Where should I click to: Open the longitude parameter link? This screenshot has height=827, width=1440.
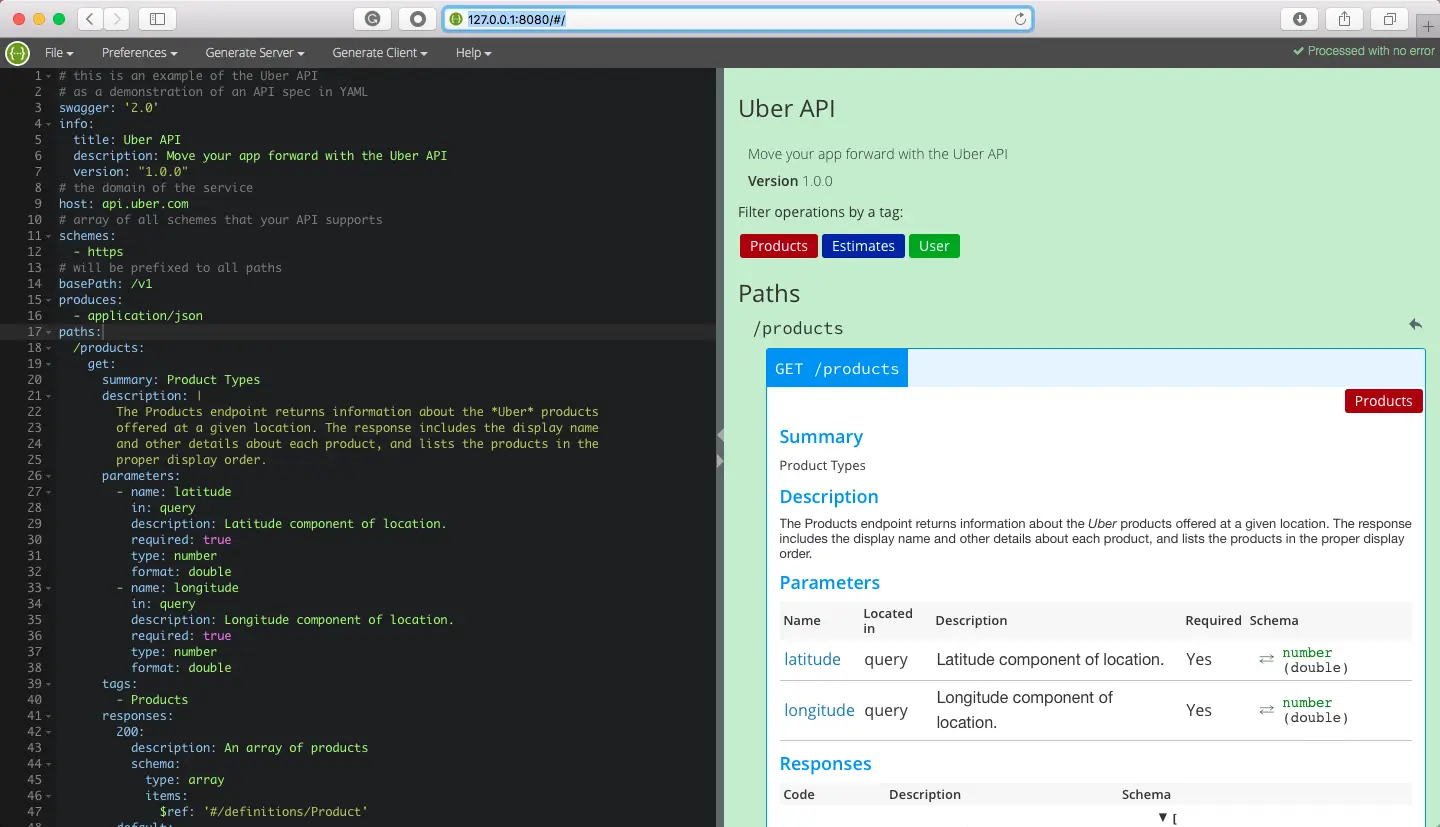click(x=819, y=710)
